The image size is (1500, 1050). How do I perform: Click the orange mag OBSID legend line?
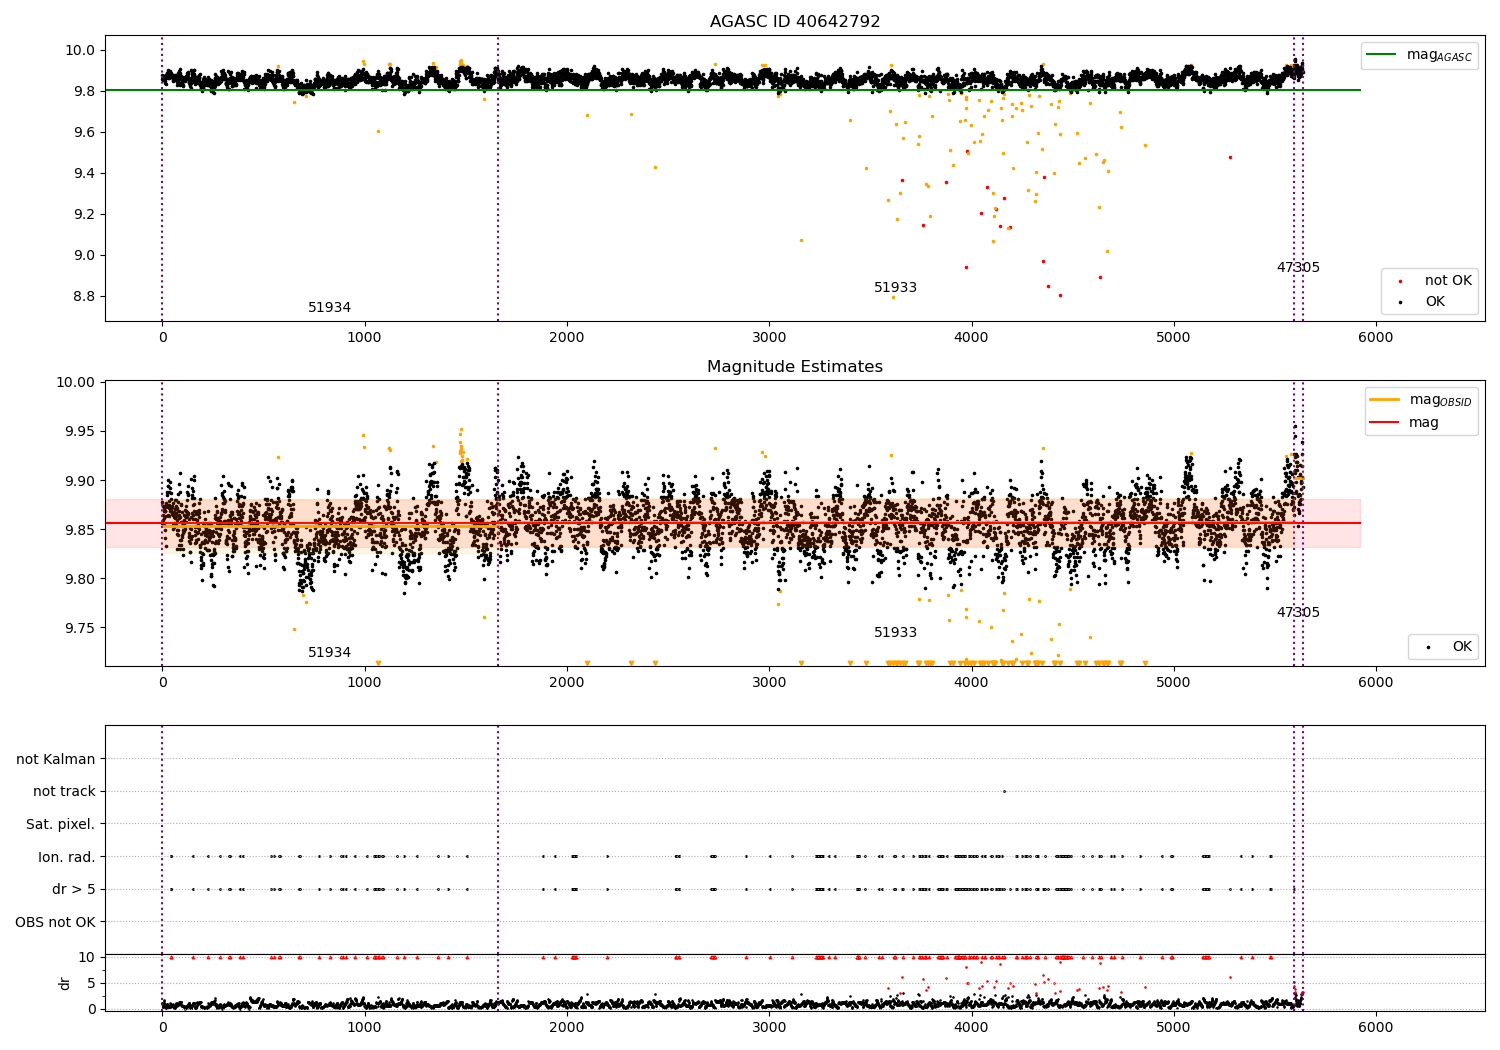click(x=1385, y=400)
